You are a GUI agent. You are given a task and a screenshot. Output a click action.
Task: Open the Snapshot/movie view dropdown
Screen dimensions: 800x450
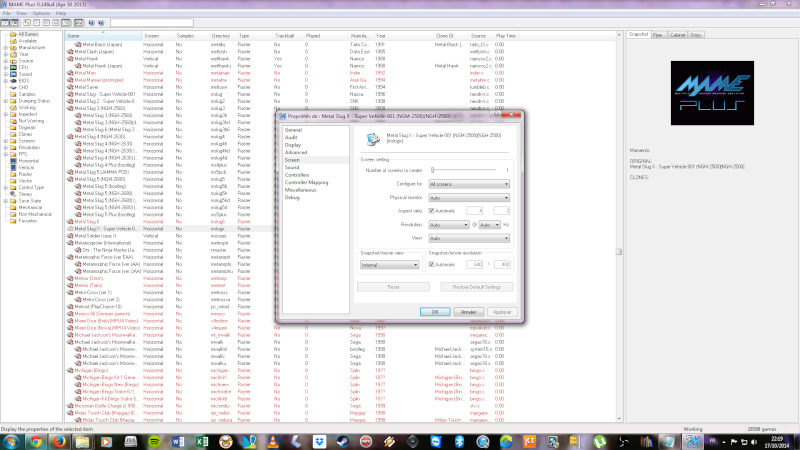389,265
